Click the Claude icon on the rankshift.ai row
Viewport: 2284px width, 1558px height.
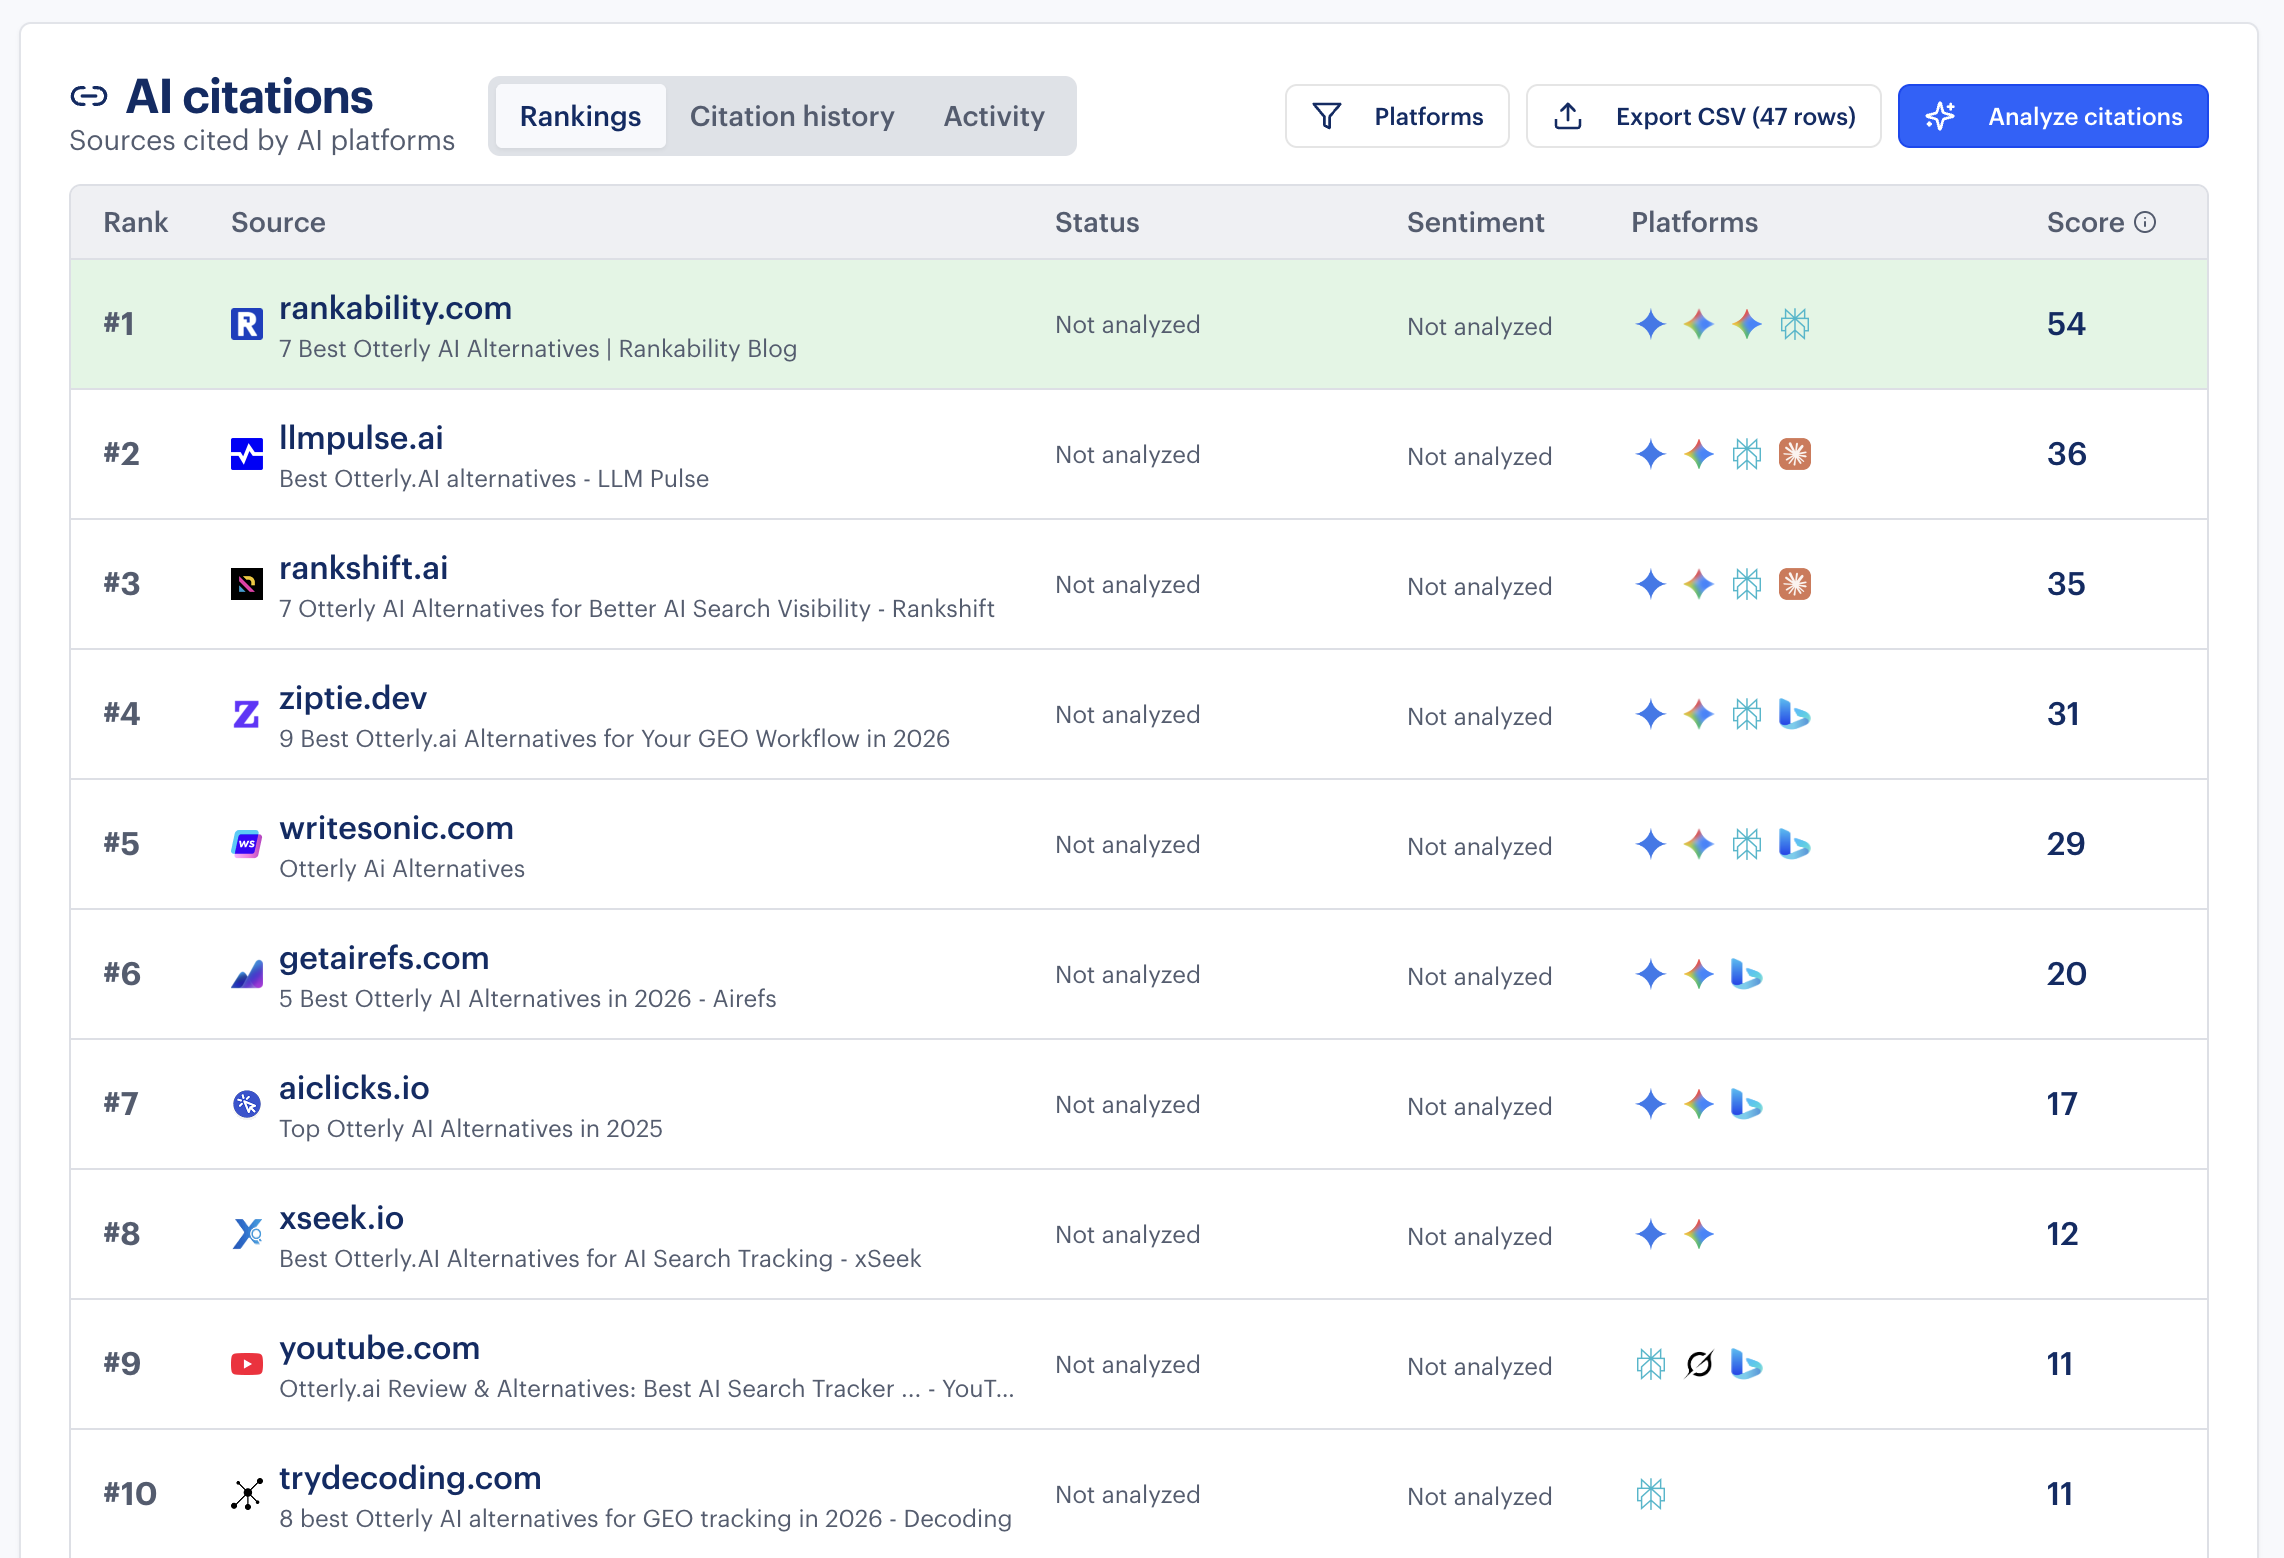pos(1795,584)
